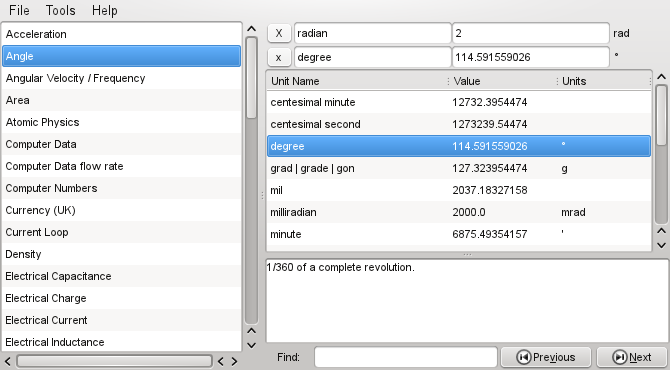
Task: Select Angular Velocity / Frequency category
Action: 121,78
